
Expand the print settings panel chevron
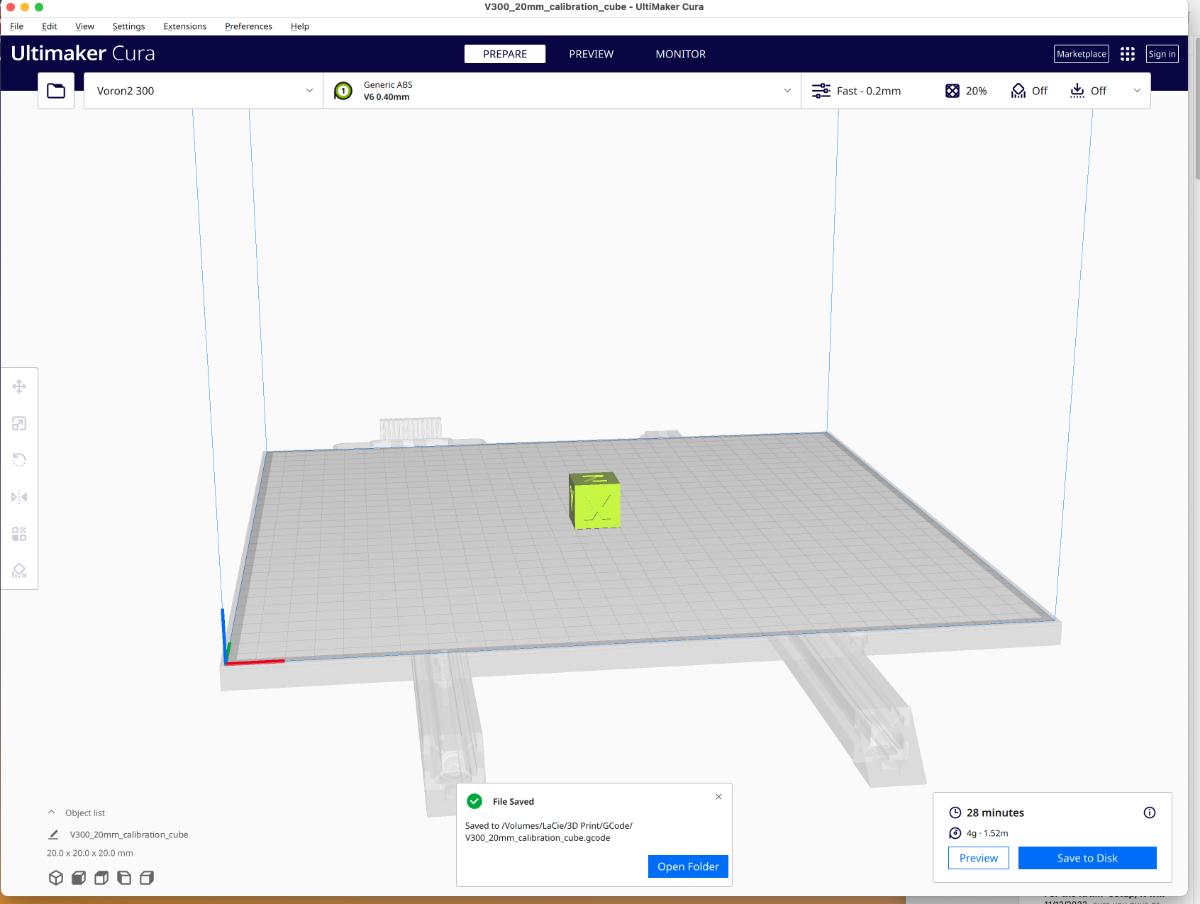(x=1137, y=91)
